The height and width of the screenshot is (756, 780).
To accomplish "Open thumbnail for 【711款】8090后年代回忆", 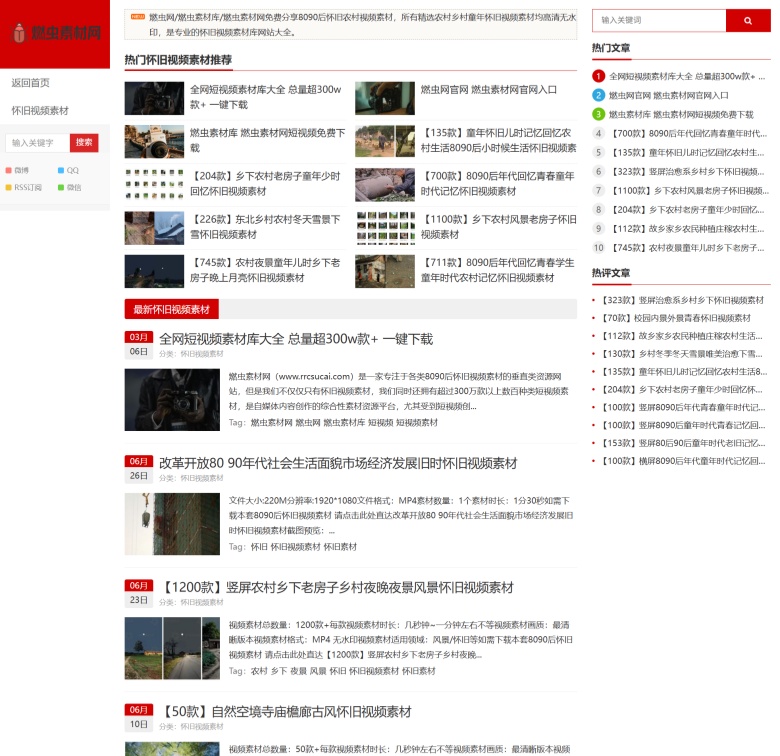I will pos(385,272).
